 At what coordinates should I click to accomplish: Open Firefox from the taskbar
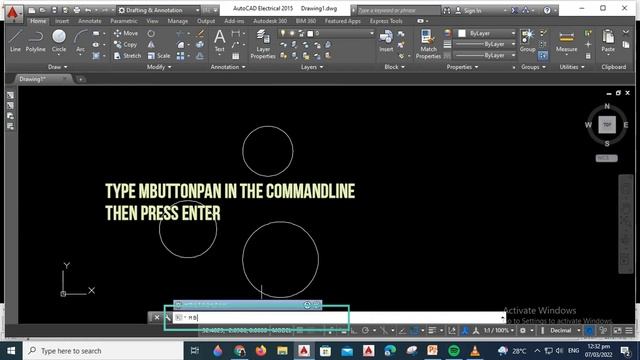(261, 351)
